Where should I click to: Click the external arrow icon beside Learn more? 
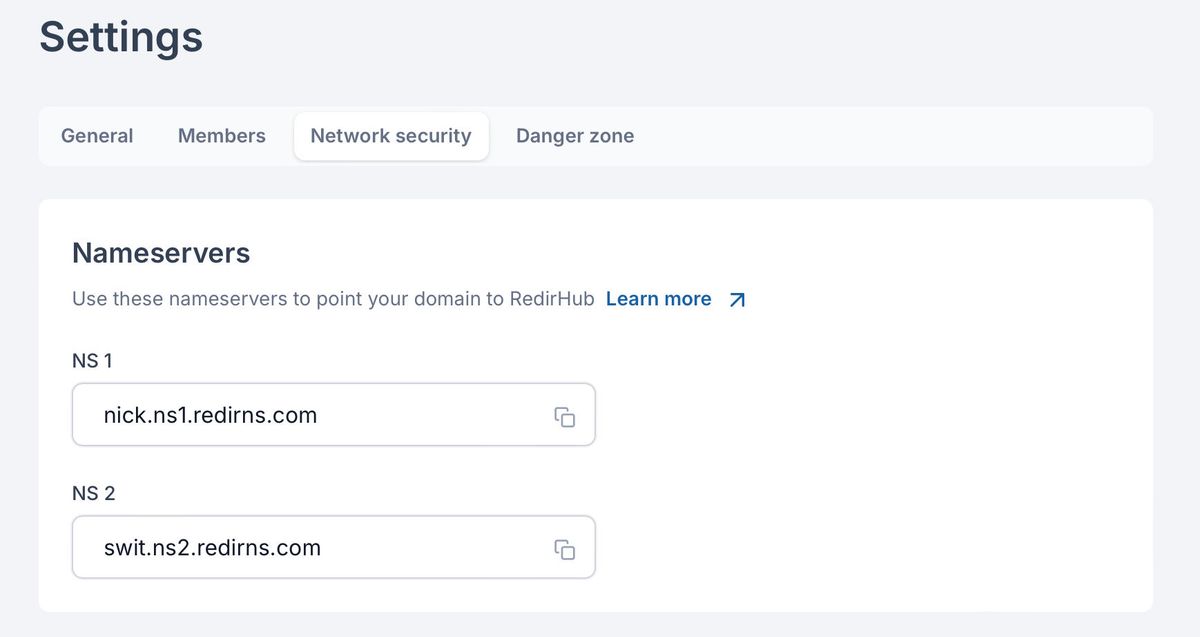(x=737, y=300)
